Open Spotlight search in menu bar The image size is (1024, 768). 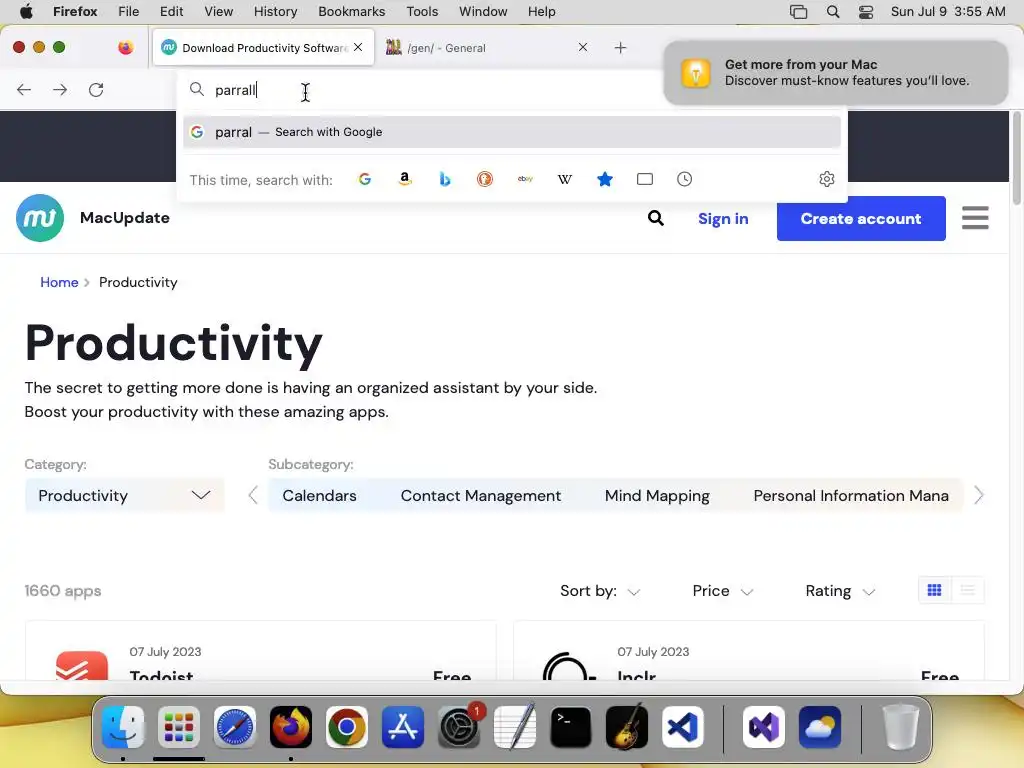[833, 11]
